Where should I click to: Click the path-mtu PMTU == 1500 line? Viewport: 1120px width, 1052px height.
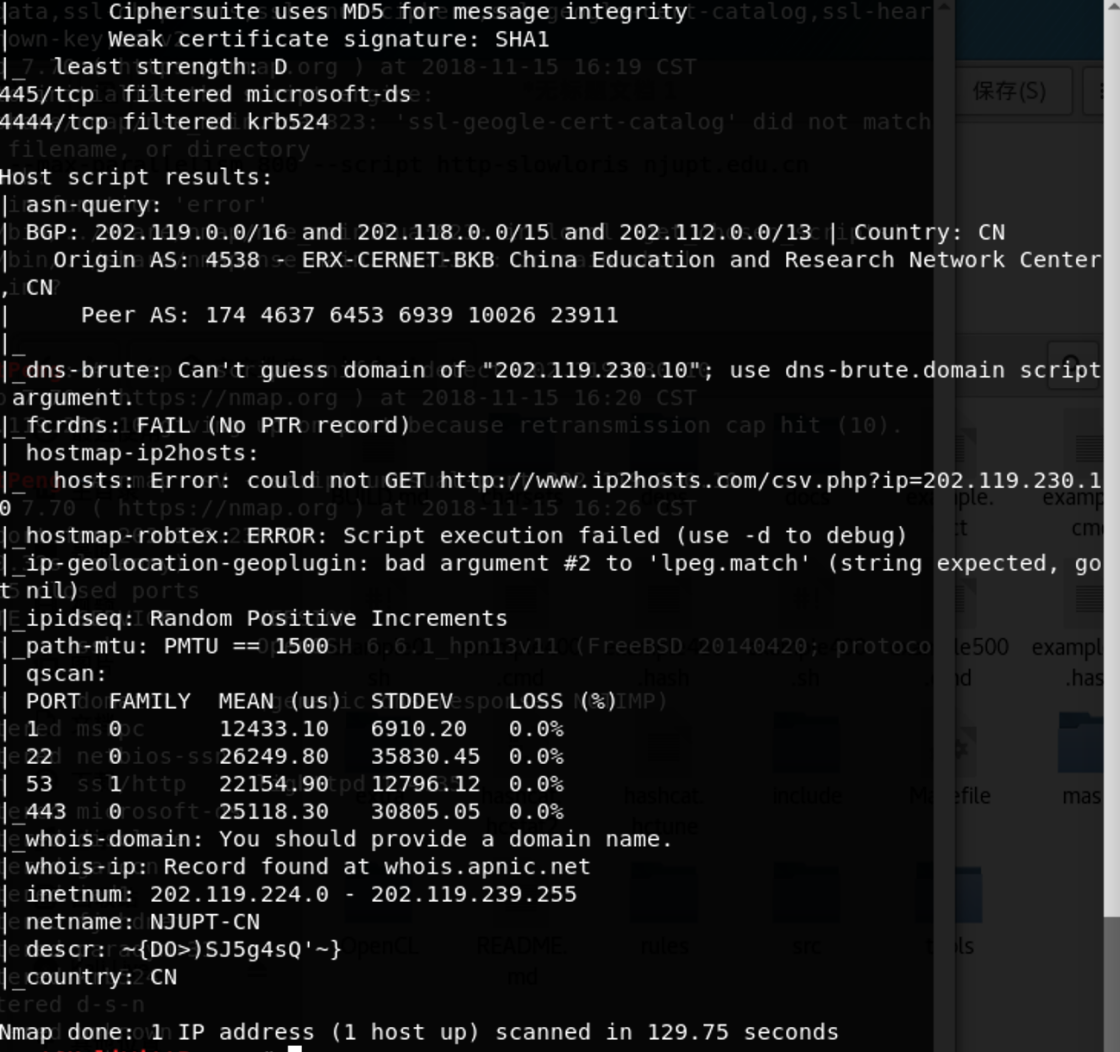click(177, 646)
